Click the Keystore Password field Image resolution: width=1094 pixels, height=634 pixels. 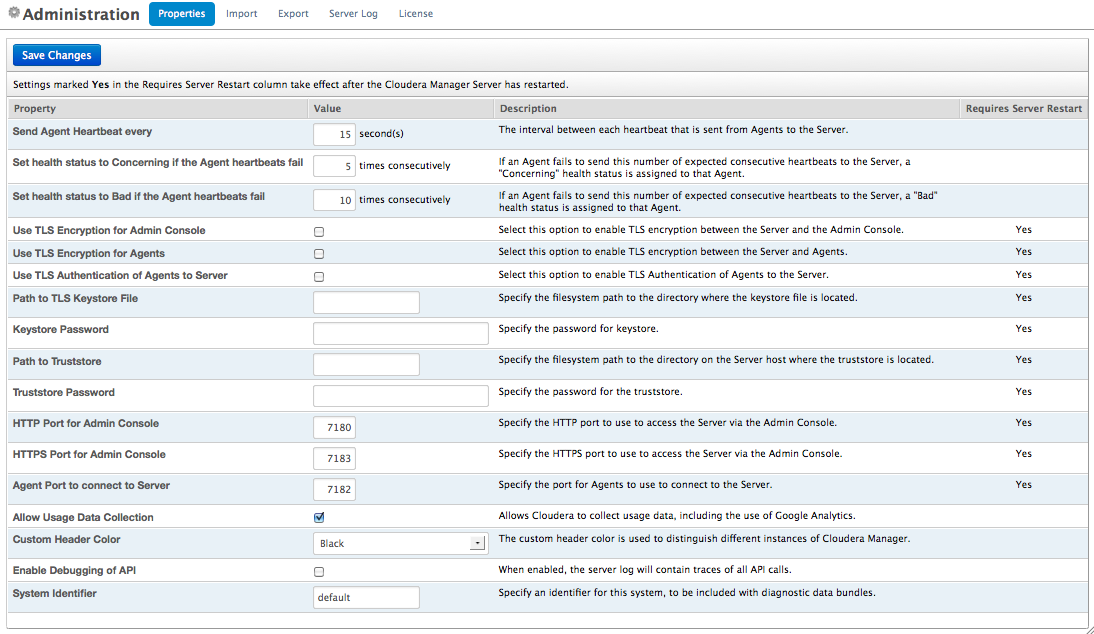click(x=400, y=333)
